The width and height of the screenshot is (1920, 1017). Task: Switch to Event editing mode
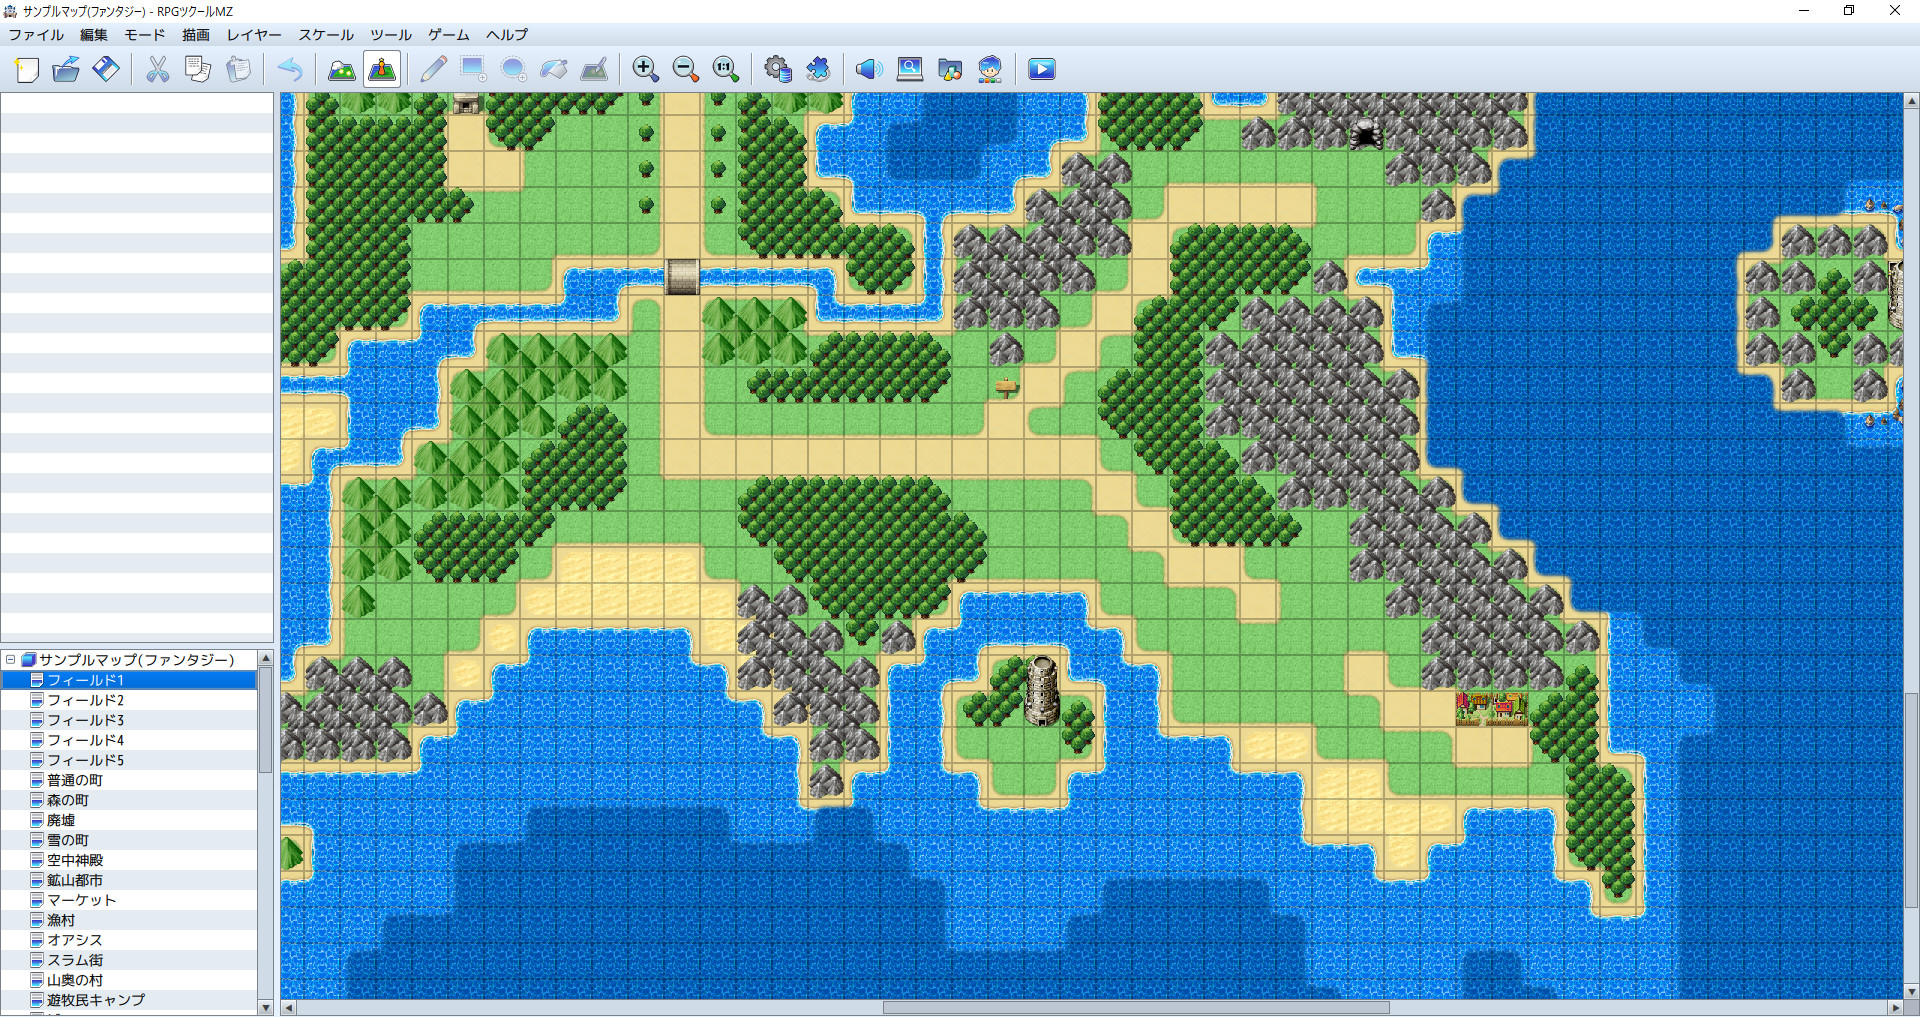(382, 69)
